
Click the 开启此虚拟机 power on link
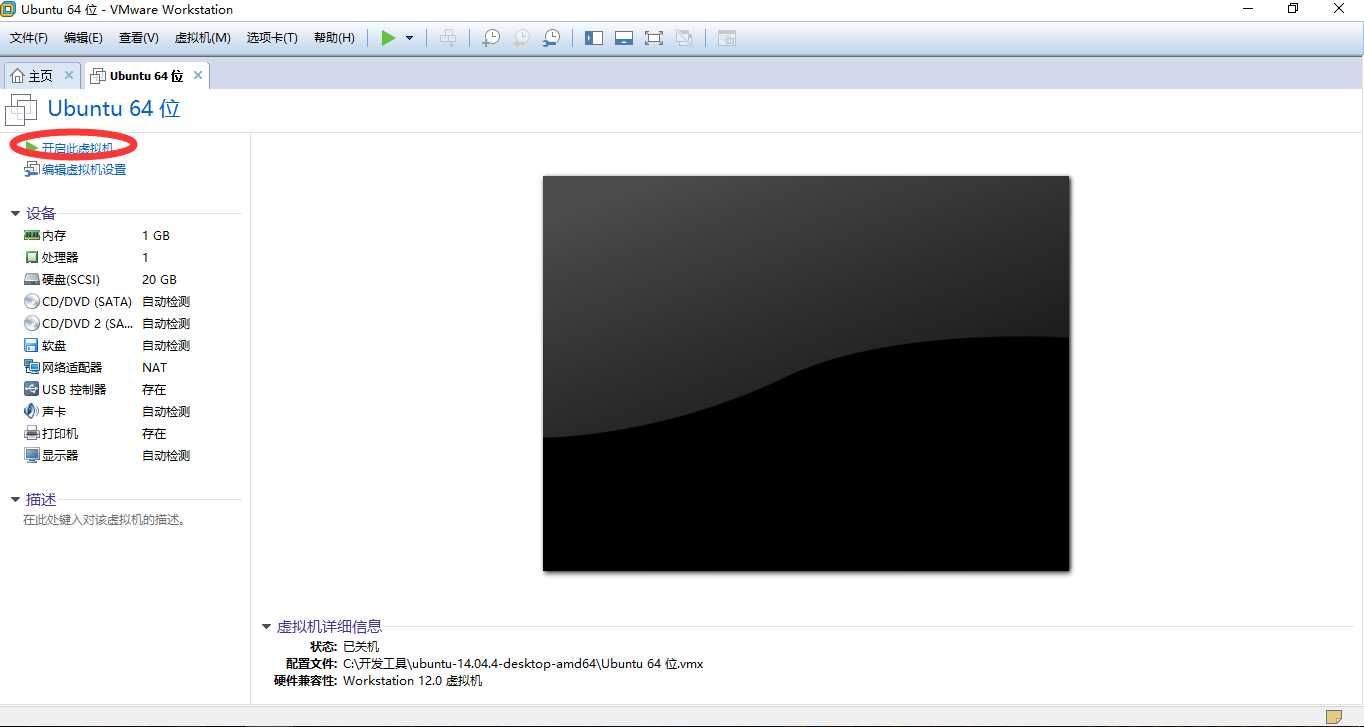click(x=77, y=148)
